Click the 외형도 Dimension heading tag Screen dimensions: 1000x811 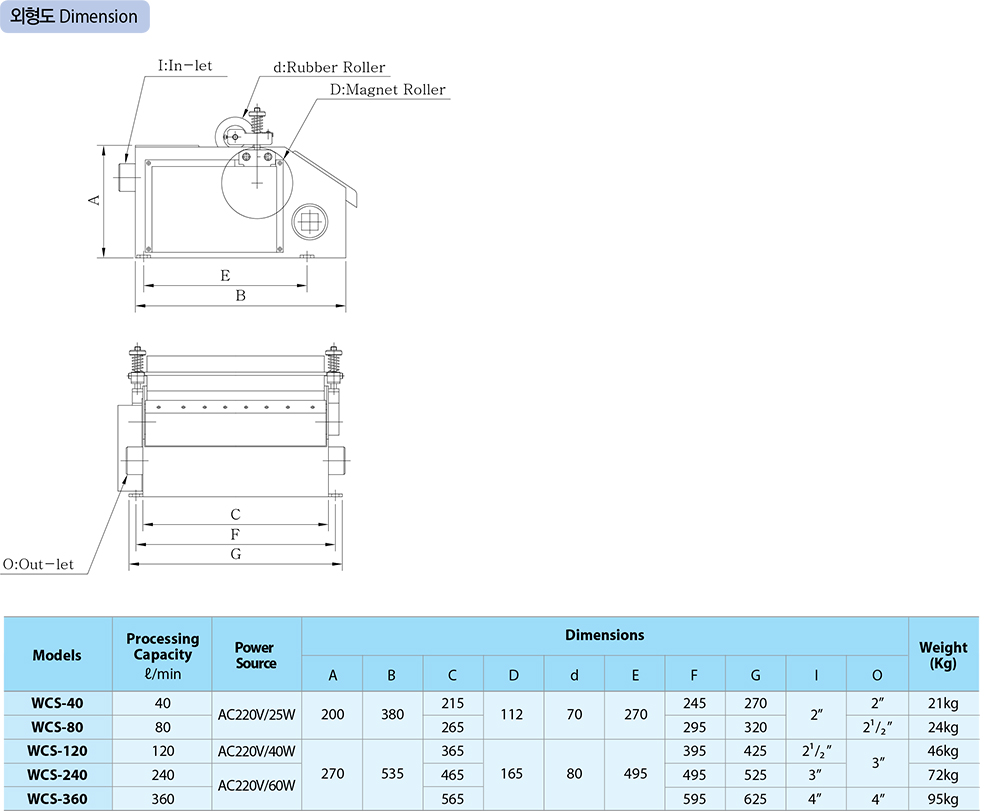click(x=75, y=17)
